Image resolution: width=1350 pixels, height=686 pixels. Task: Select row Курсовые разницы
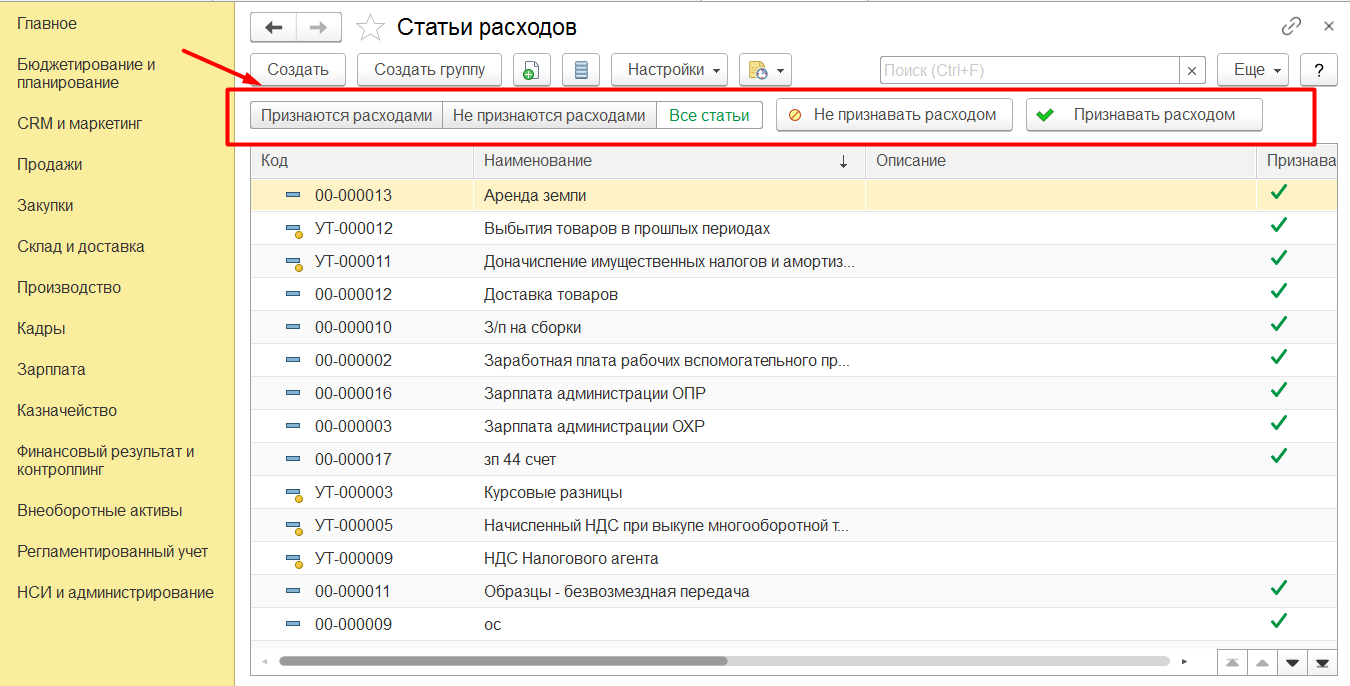click(x=793, y=493)
